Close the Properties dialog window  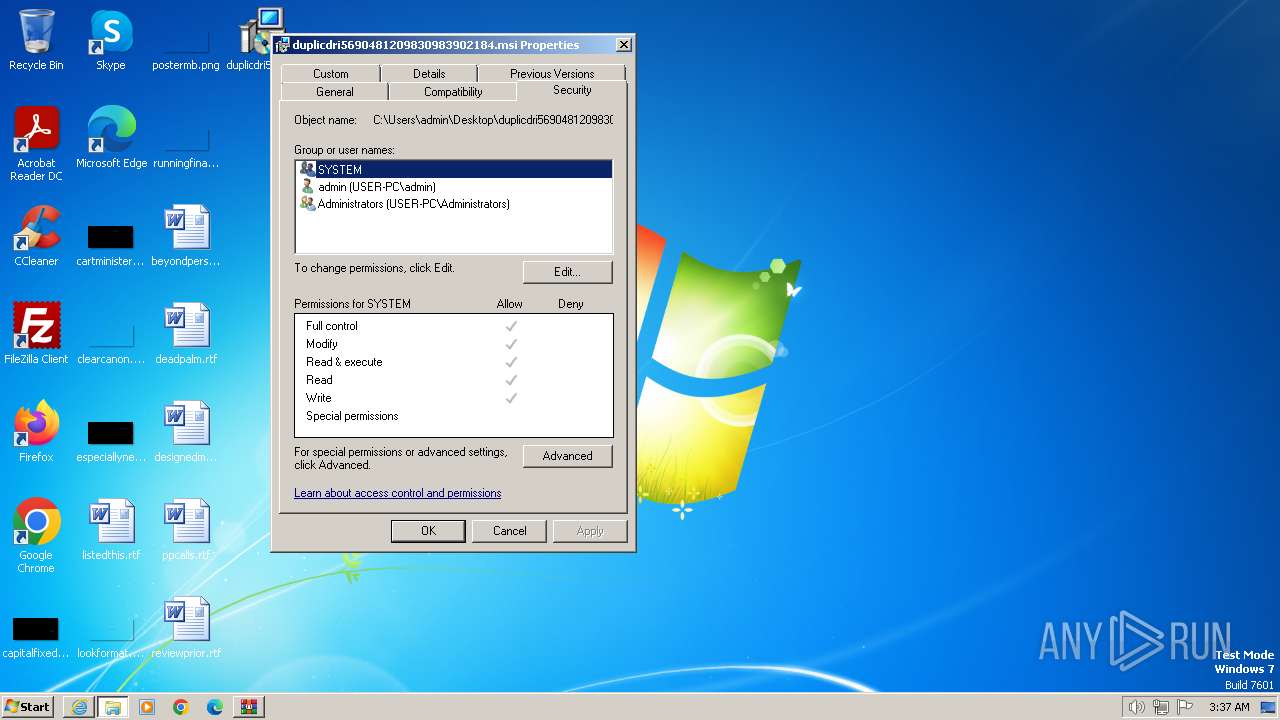pyautogui.click(x=624, y=45)
